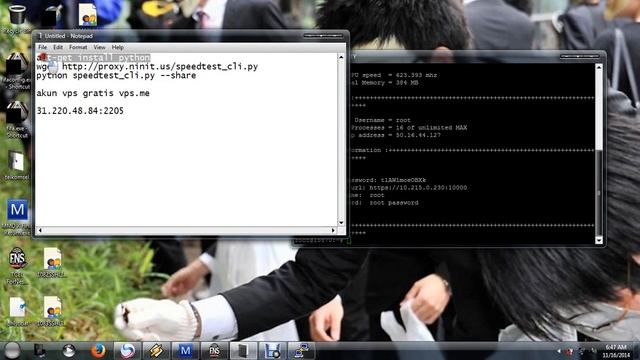
Task: Click the 'apt-get install python' line in Notepad
Action: (x=93, y=58)
